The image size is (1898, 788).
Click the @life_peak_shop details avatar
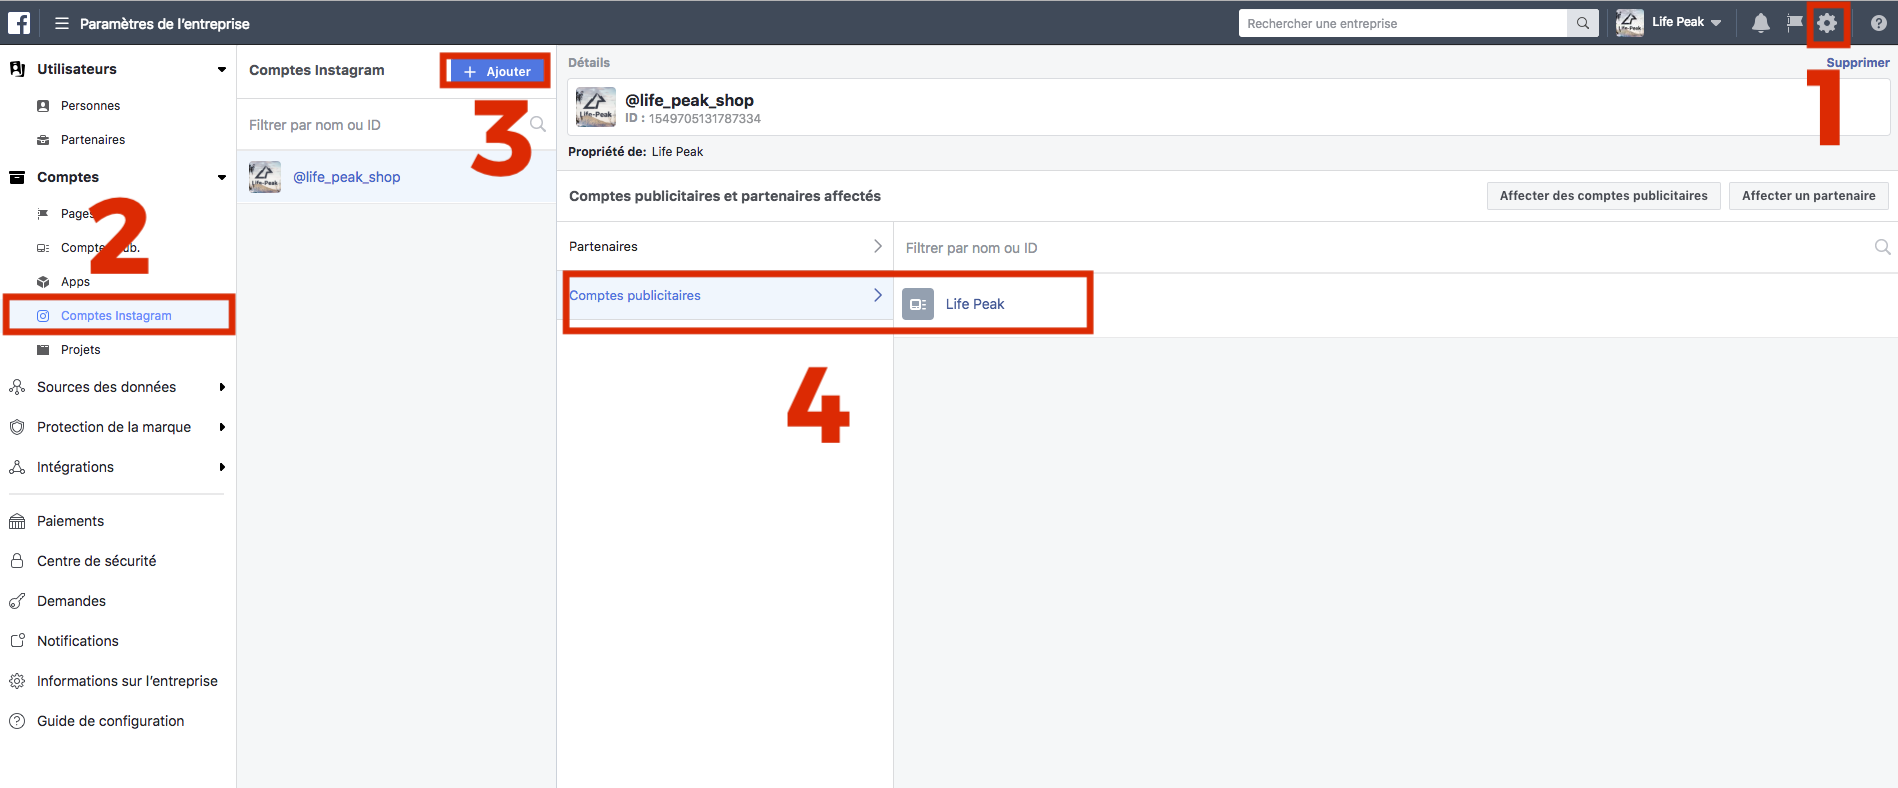(596, 107)
